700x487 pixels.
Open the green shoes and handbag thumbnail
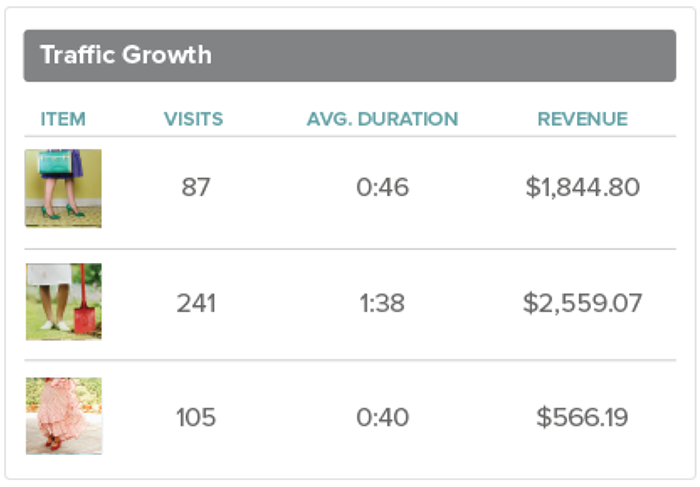click(x=63, y=188)
